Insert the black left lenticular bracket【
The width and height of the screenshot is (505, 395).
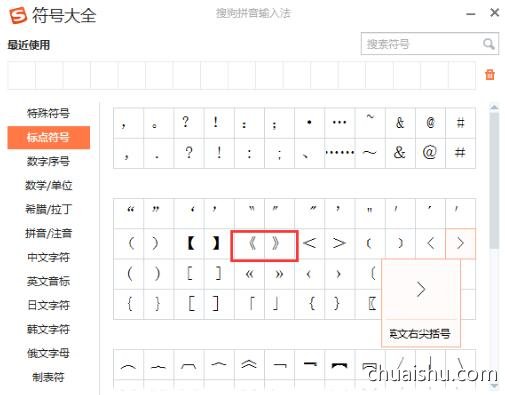click(x=189, y=244)
